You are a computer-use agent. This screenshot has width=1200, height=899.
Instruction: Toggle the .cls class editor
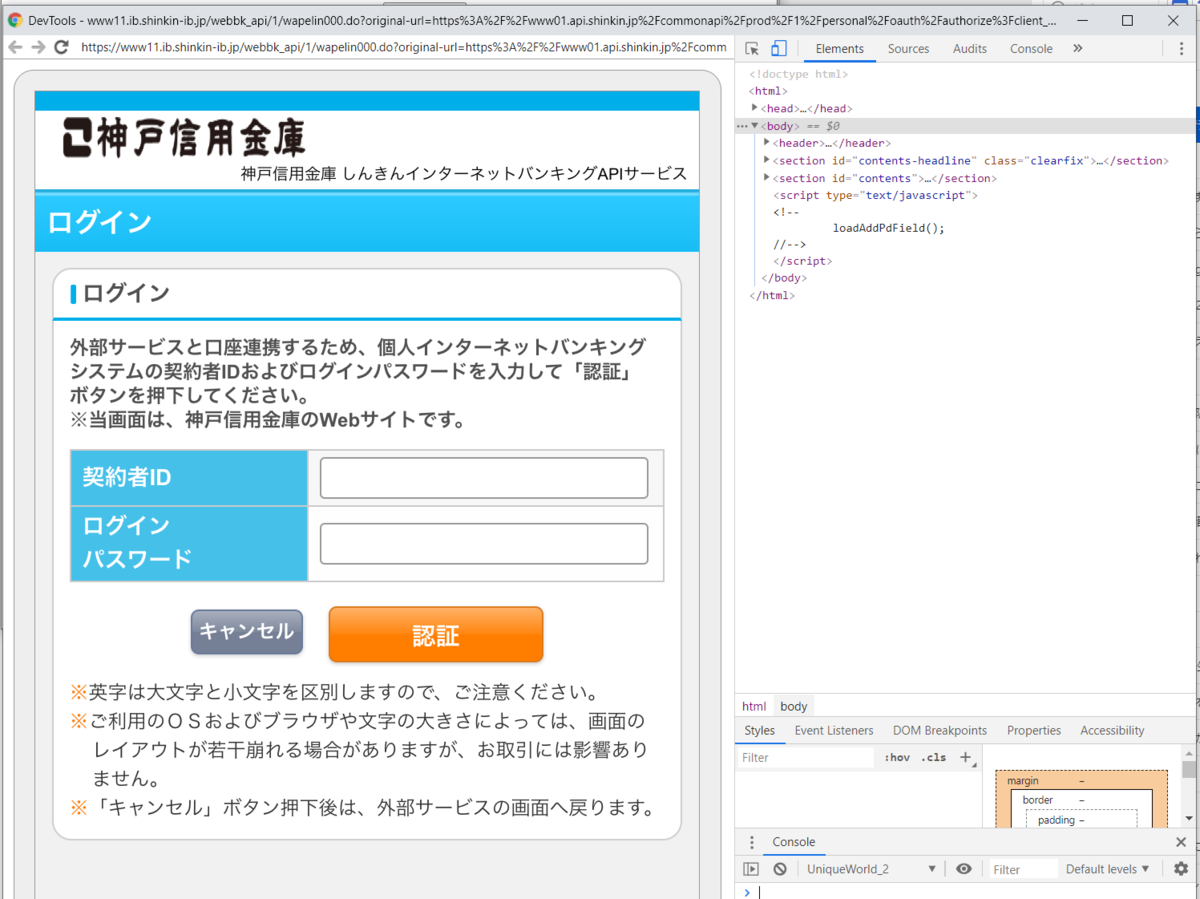pyautogui.click(x=933, y=757)
